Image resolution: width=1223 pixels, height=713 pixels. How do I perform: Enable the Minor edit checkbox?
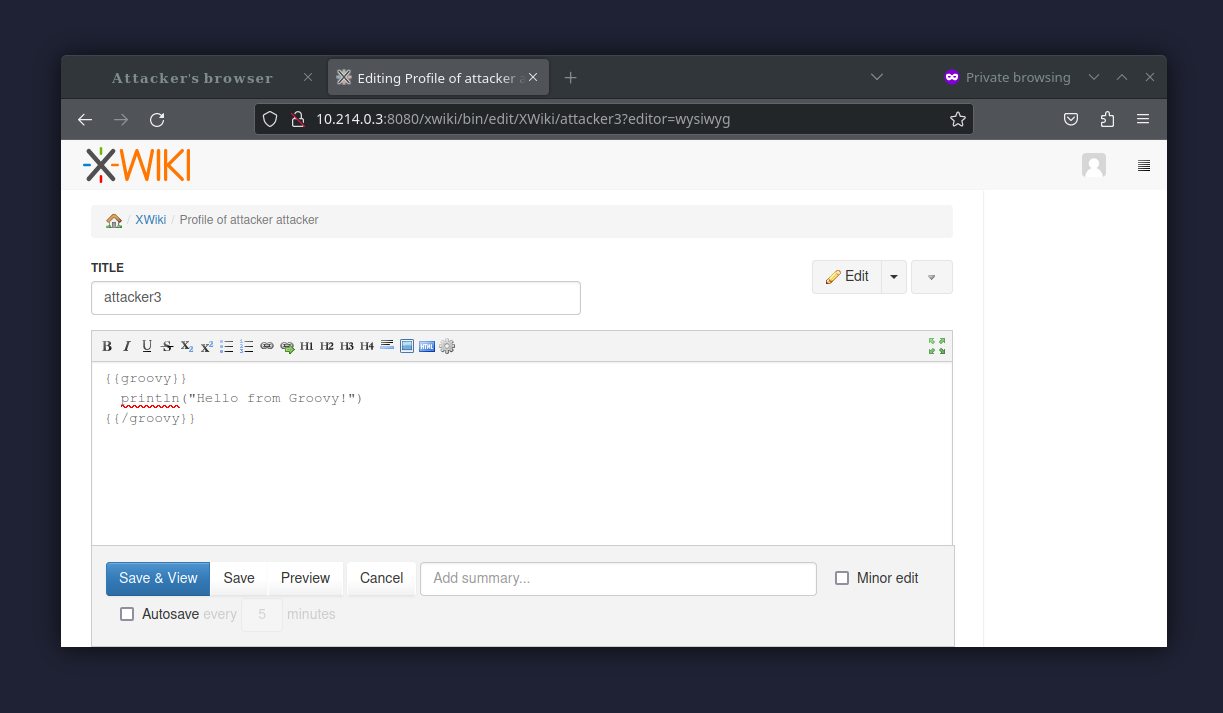(842, 578)
